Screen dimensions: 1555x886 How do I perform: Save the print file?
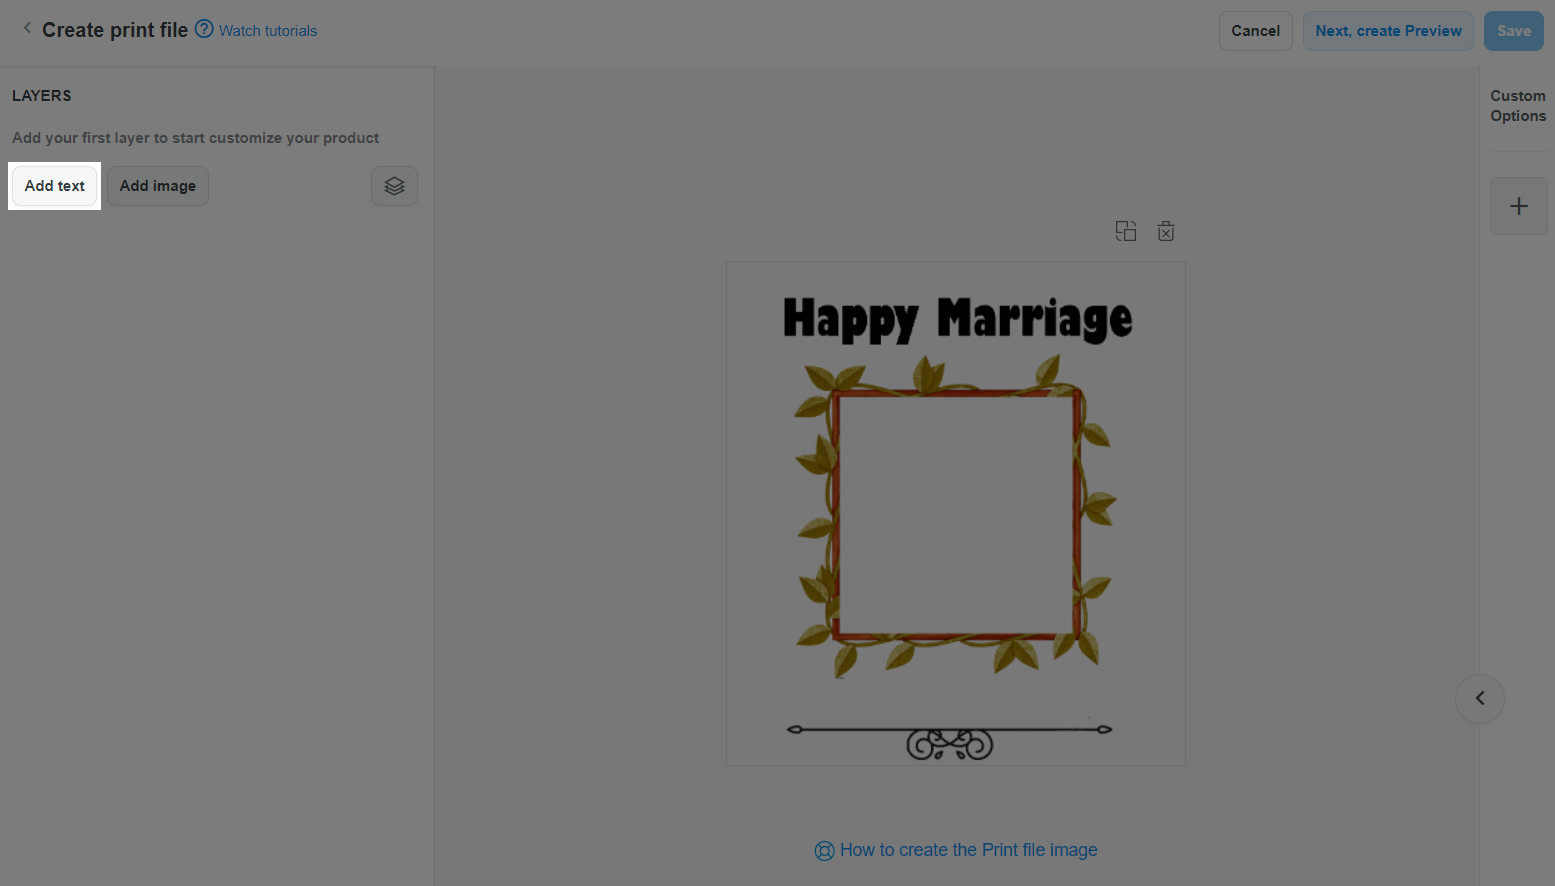point(1514,31)
